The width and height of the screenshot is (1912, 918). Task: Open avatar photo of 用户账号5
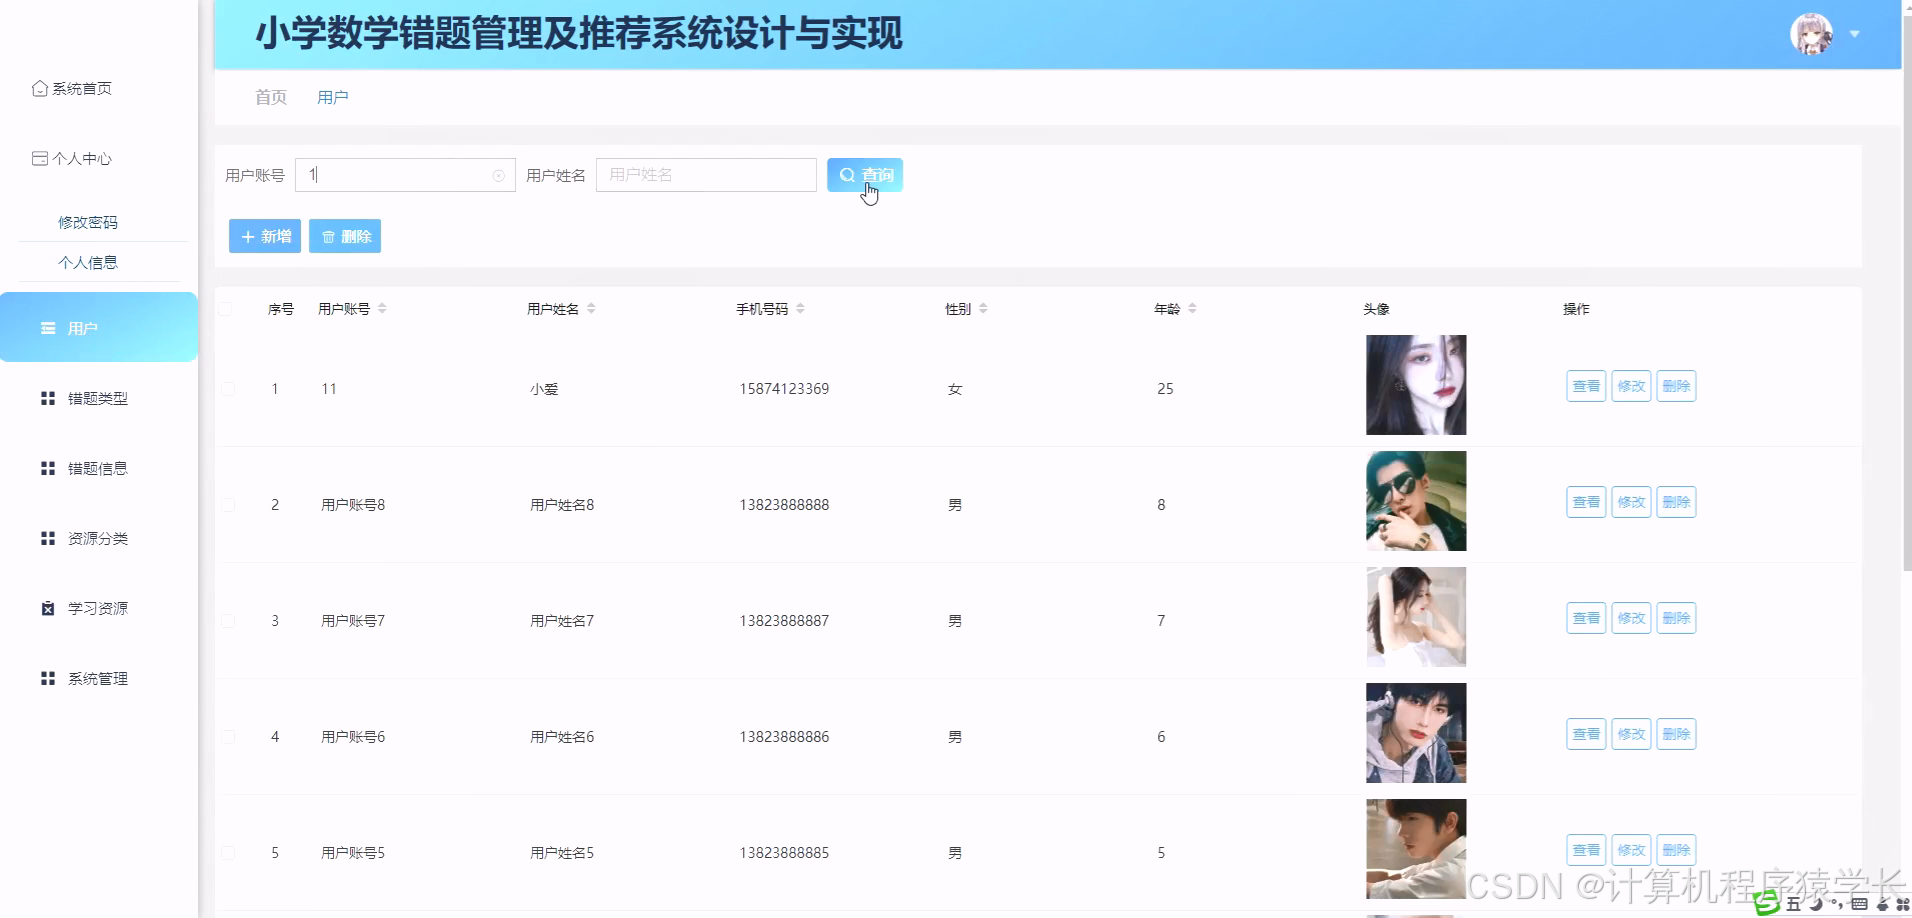1416,849
